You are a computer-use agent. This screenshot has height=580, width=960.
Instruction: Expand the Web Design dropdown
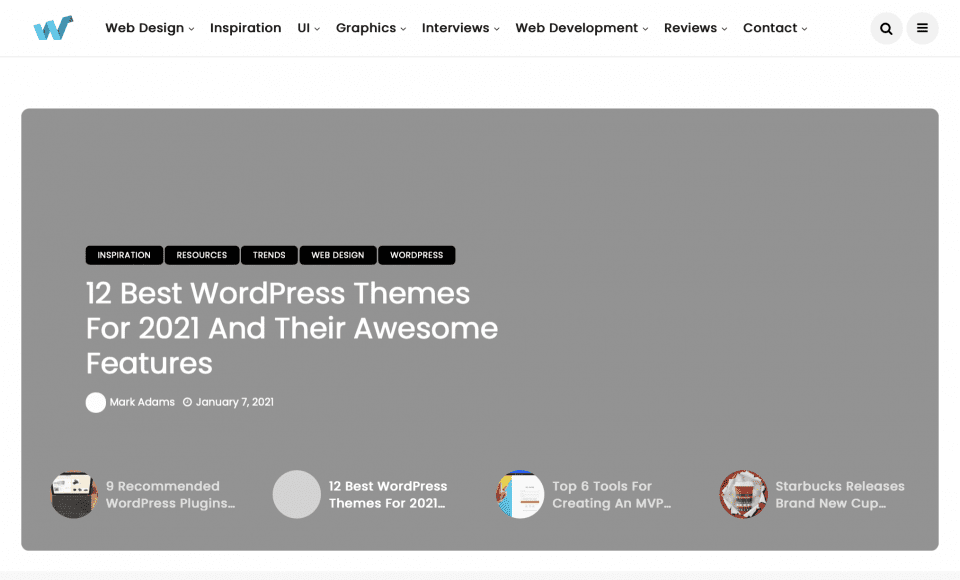(x=144, y=28)
